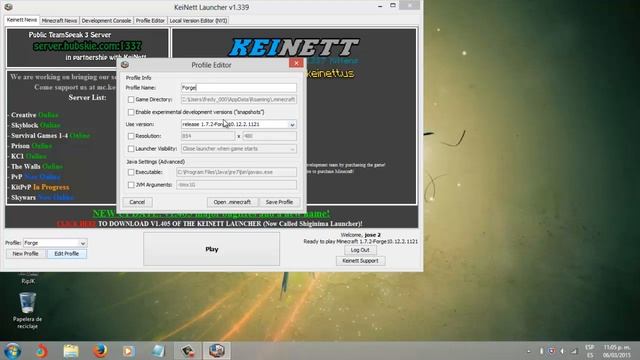Image resolution: width=640 pixels, height=360 pixels.
Task: Click the large Play button
Action: tap(211, 249)
